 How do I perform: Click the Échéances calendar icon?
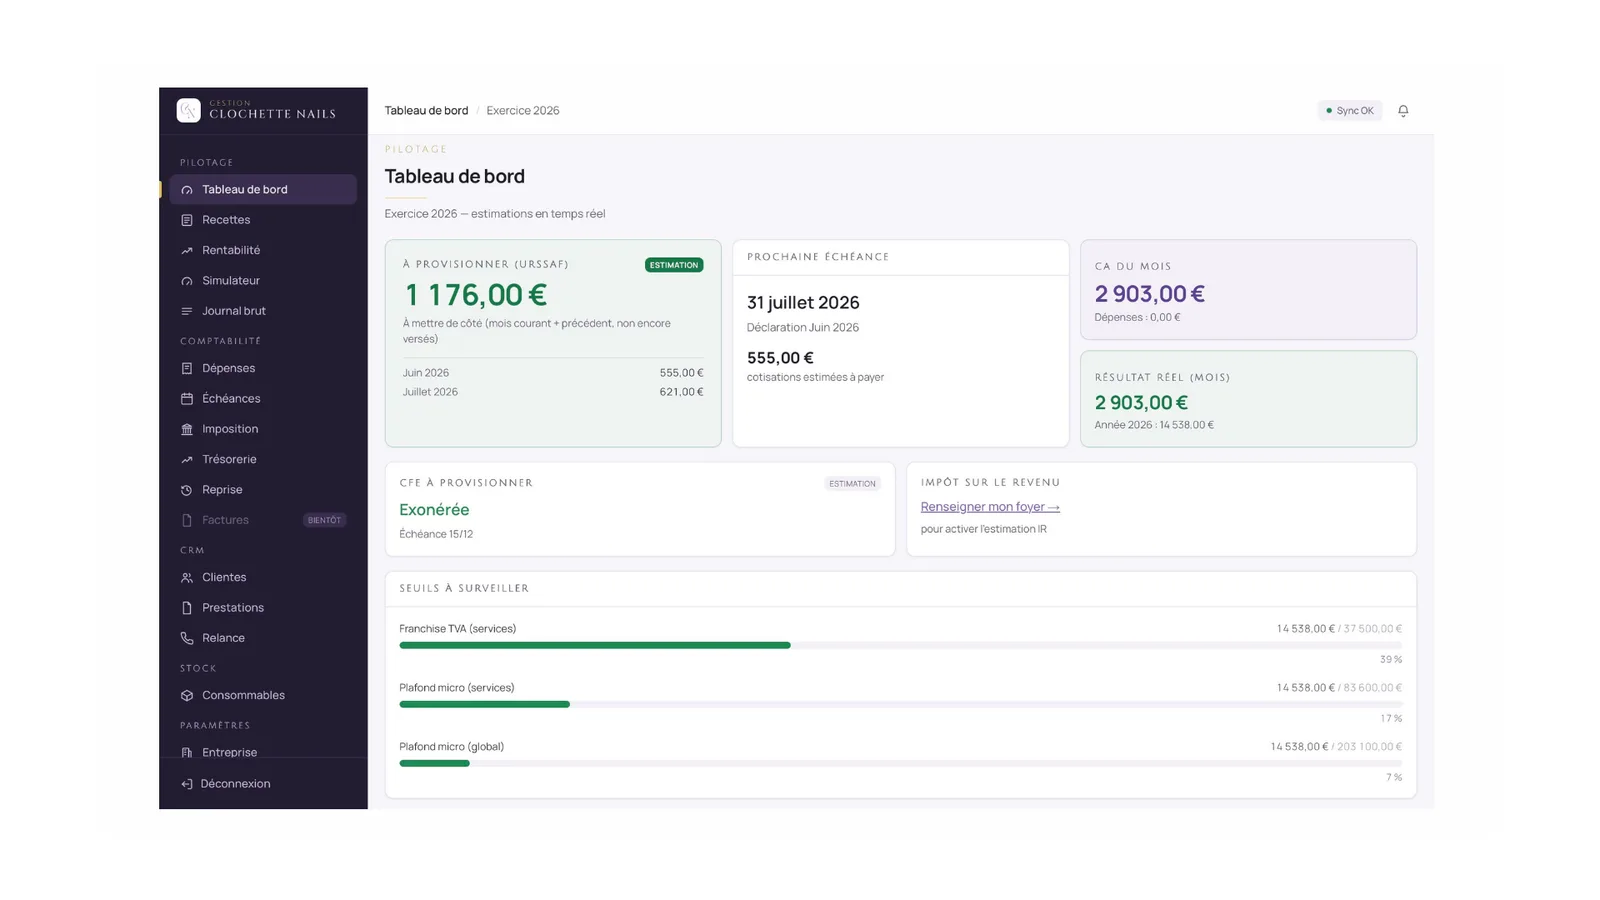click(x=187, y=399)
